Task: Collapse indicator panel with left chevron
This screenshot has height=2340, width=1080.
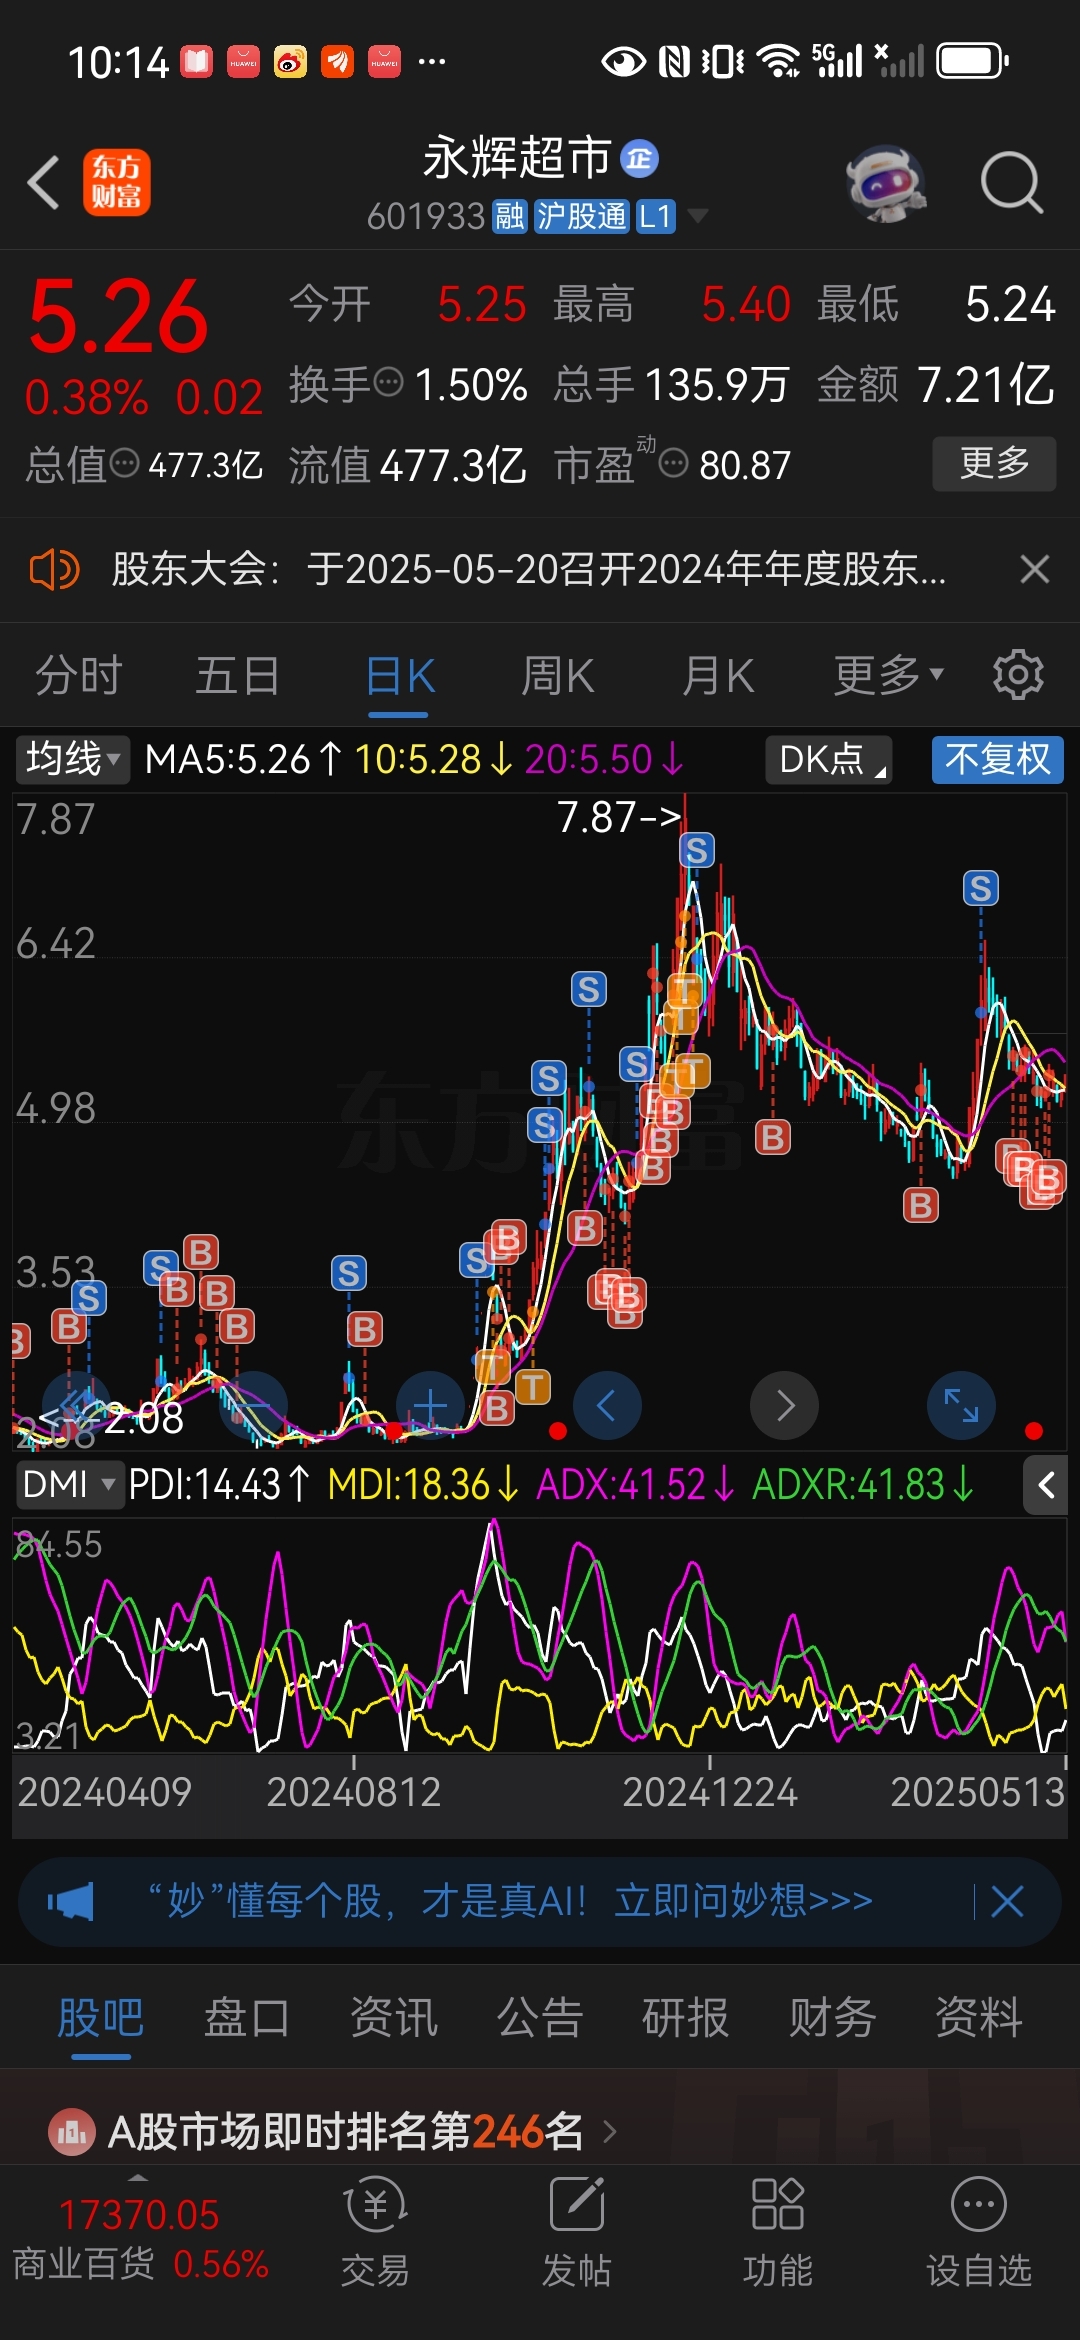Action: point(1046,1485)
